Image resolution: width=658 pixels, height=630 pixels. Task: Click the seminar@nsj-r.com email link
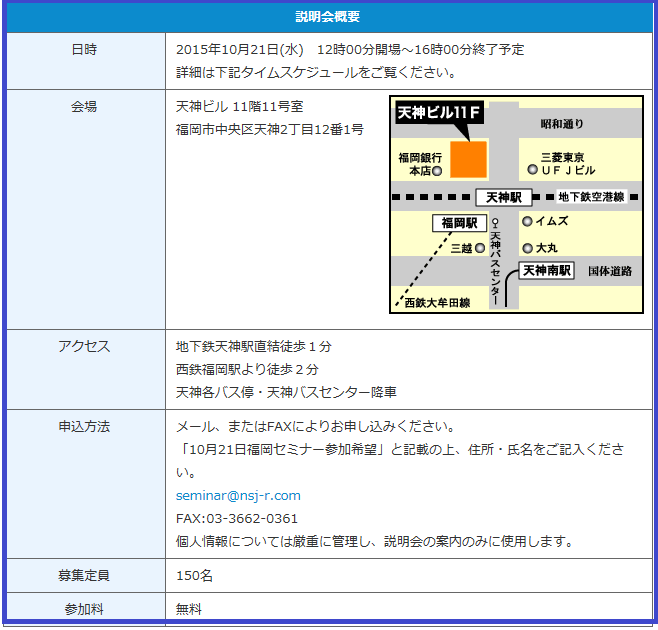(x=238, y=495)
